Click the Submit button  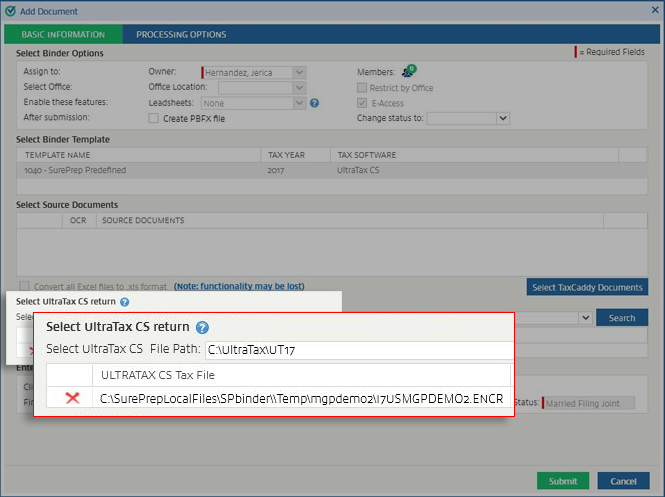[x=563, y=481]
